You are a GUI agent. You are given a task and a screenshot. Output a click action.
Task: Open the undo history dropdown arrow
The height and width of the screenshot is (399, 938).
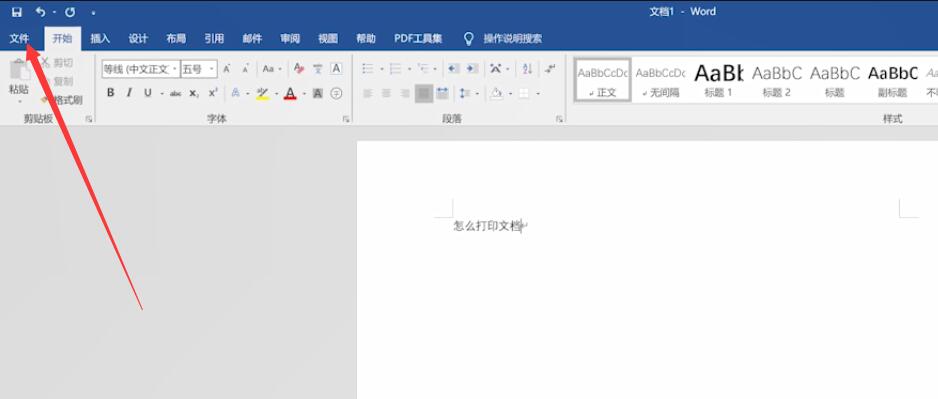pyautogui.click(x=54, y=12)
